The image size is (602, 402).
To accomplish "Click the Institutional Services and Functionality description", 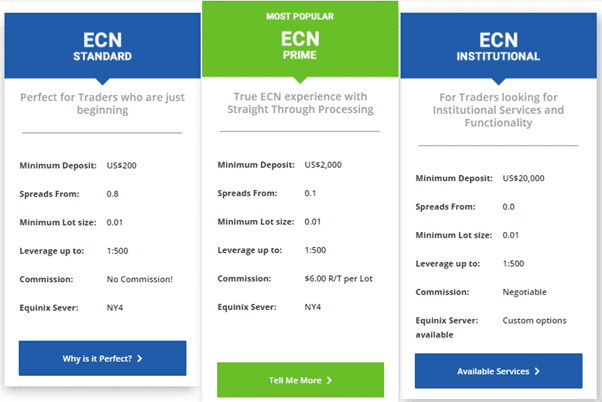I will click(x=498, y=110).
